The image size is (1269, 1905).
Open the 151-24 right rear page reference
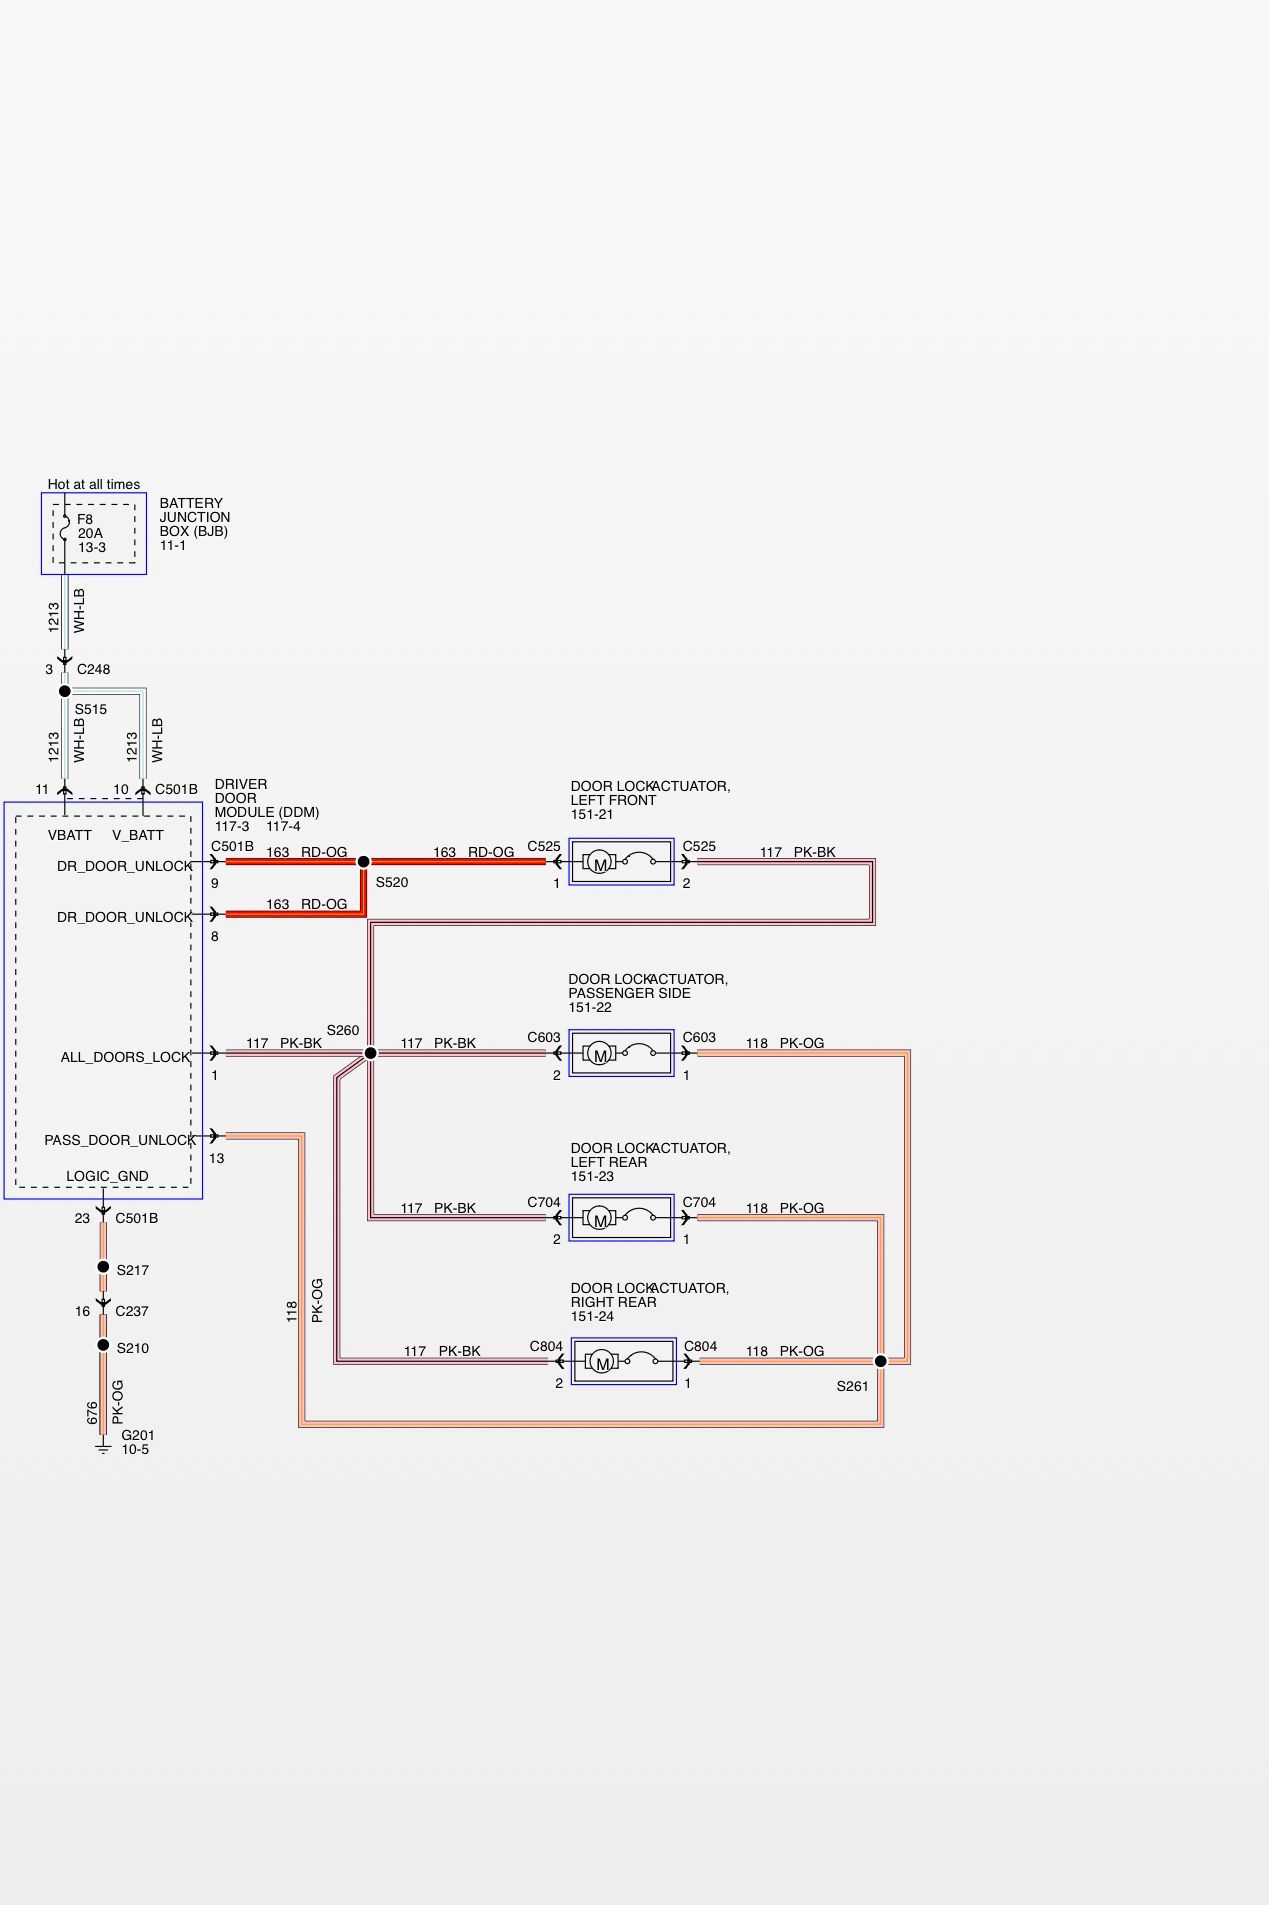pos(592,1317)
